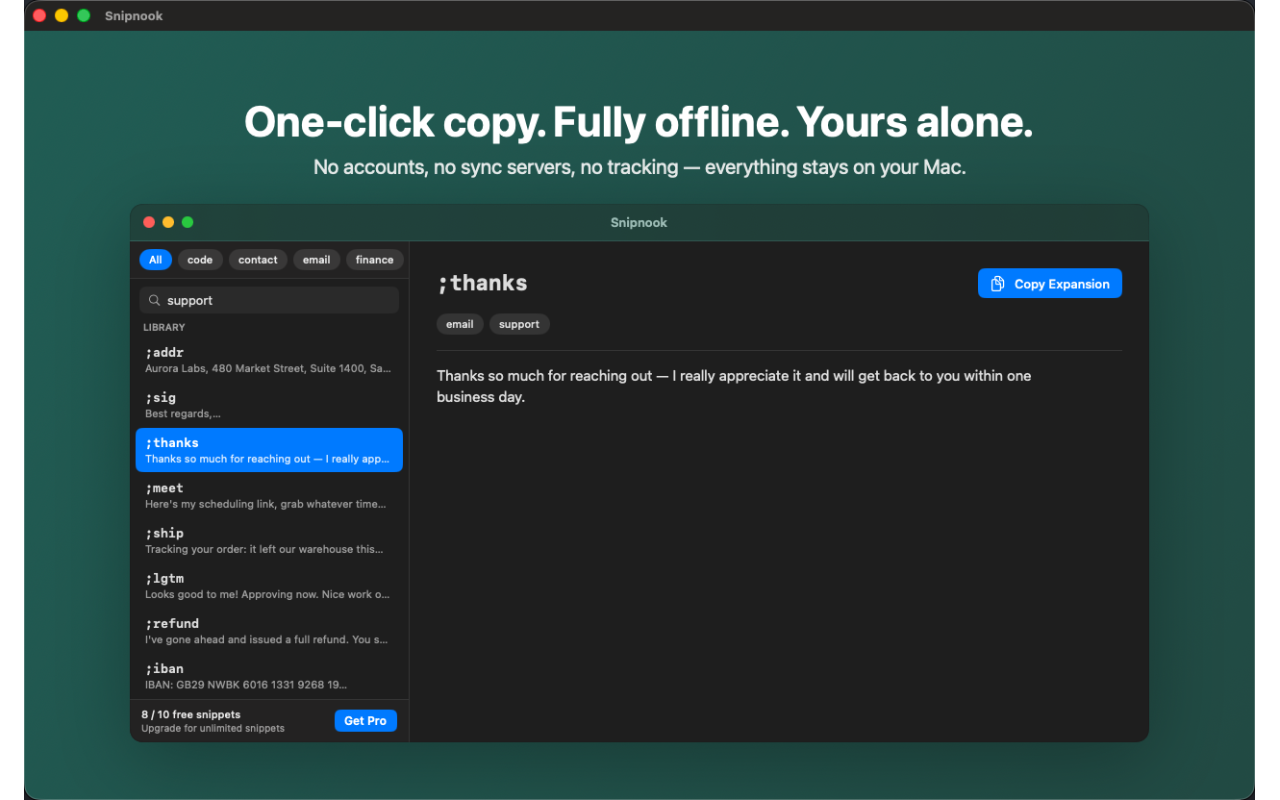Click the email tag under the ;thanks title

(x=460, y=324)
